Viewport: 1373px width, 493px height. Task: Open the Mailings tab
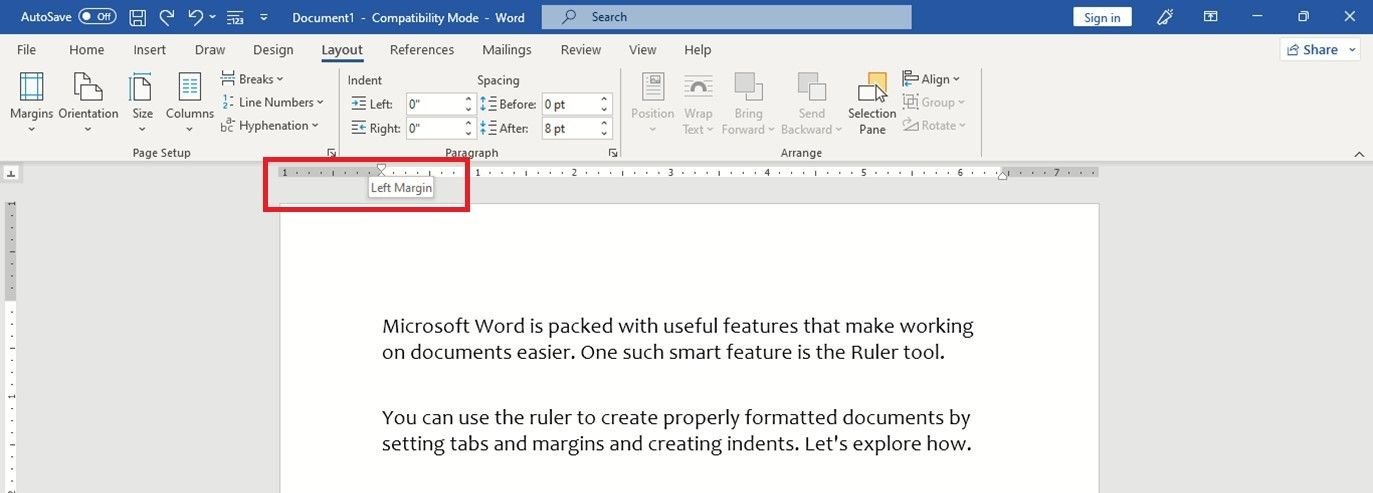point(507,50)
